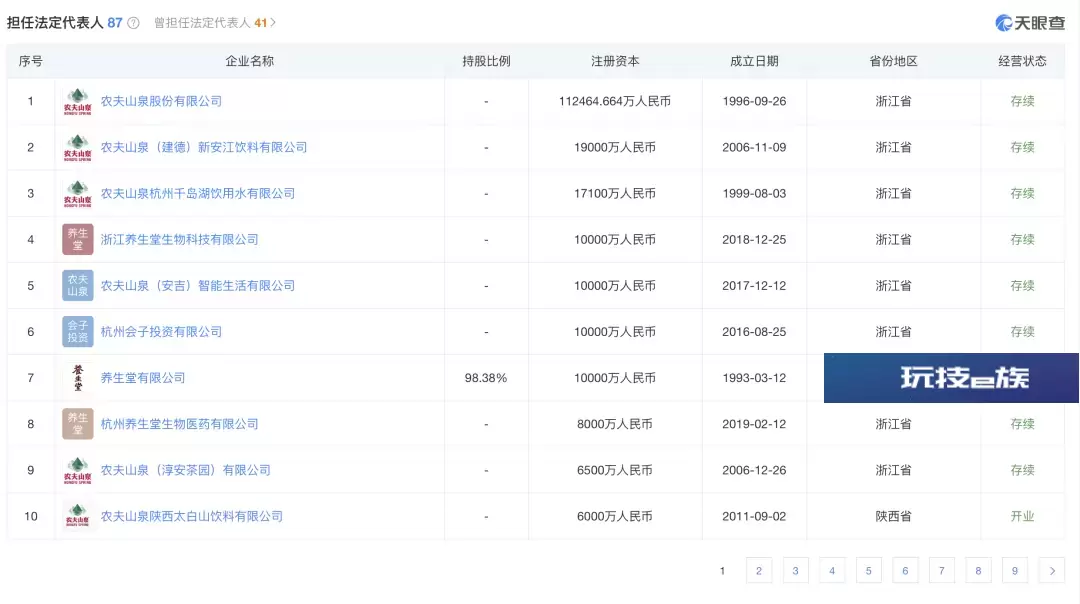The image size is (1080, 604).
Task: Click the 1996-09-26 founding date
Action: pyautogui.click(x=754, y=101)
